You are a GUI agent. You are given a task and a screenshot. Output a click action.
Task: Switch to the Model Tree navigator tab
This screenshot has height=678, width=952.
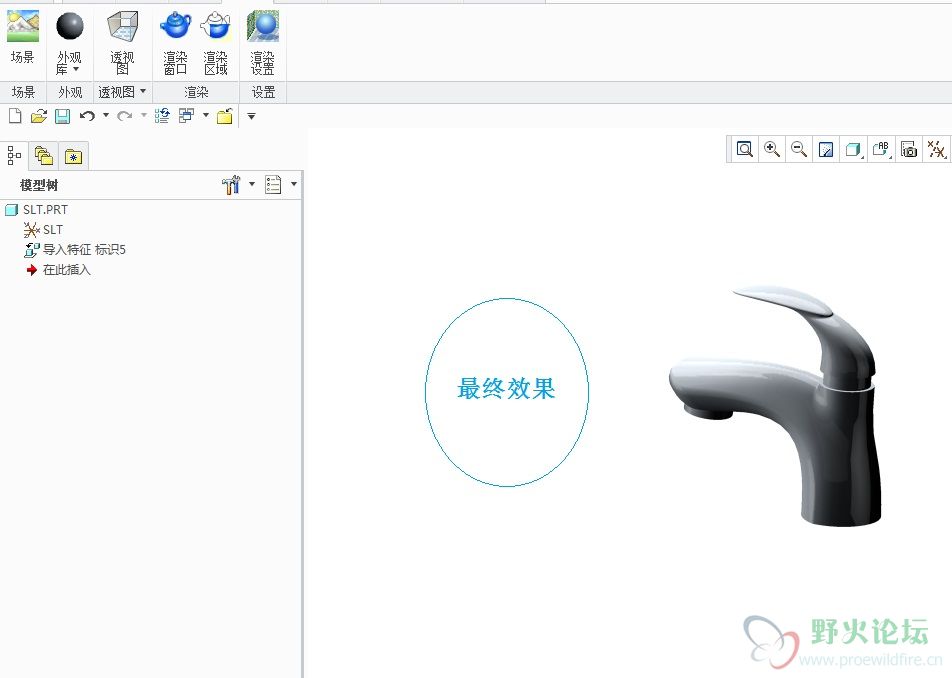[x=15, y=155]
